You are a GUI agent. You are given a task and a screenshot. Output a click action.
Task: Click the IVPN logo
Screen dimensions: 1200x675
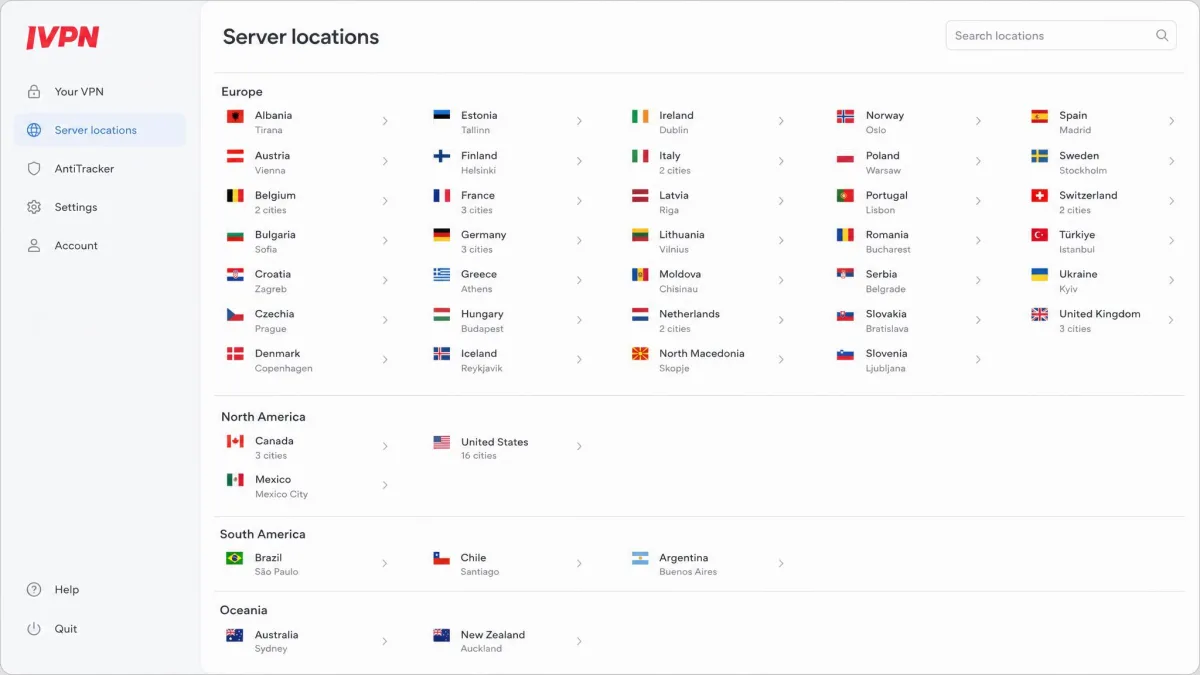pos(62,37)
